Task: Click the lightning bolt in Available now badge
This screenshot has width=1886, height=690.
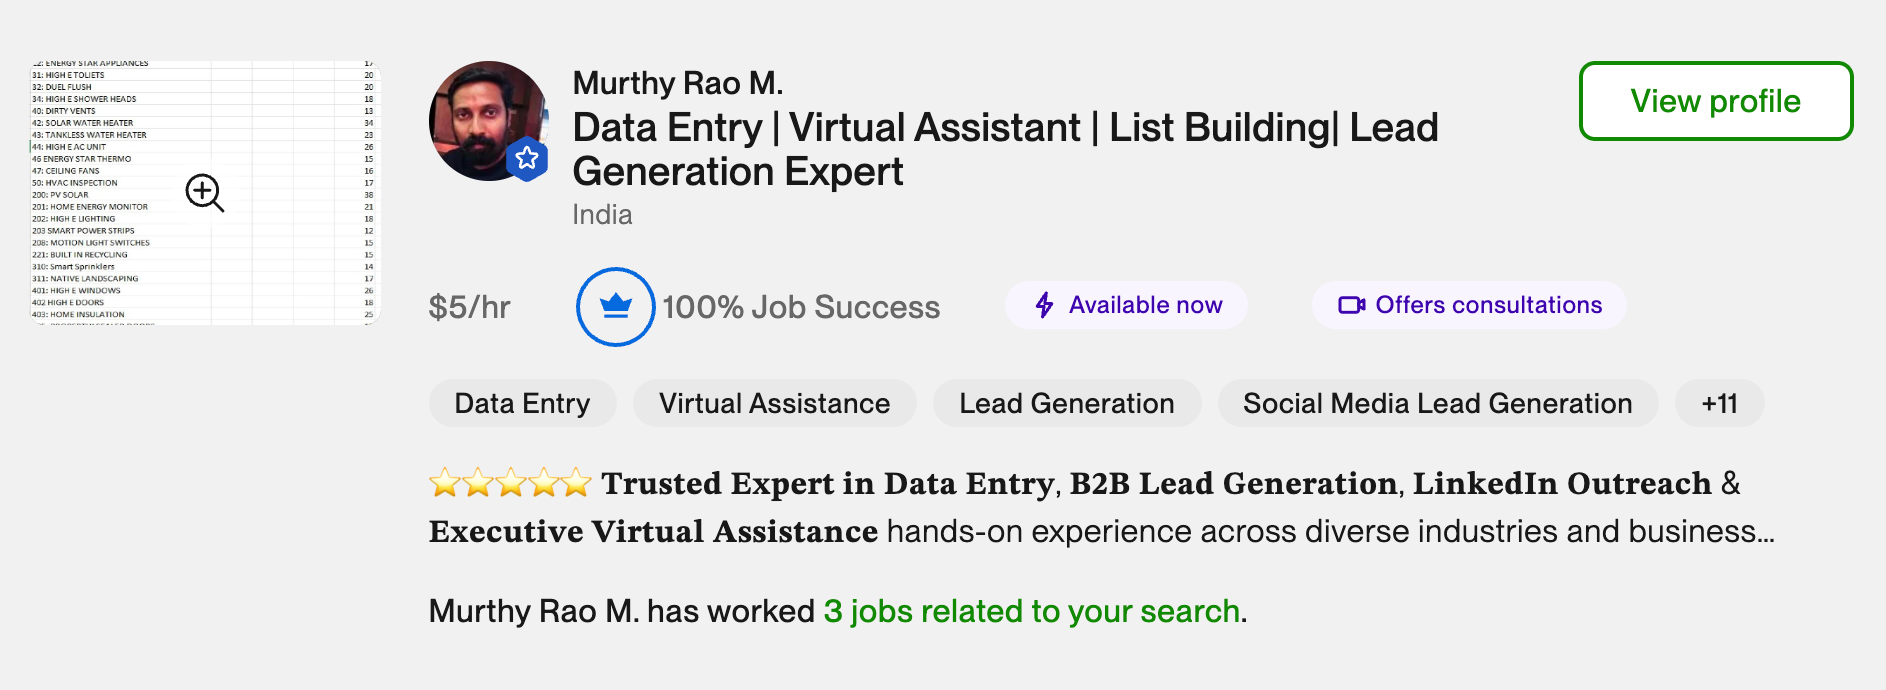Action: click(1043, 304)
